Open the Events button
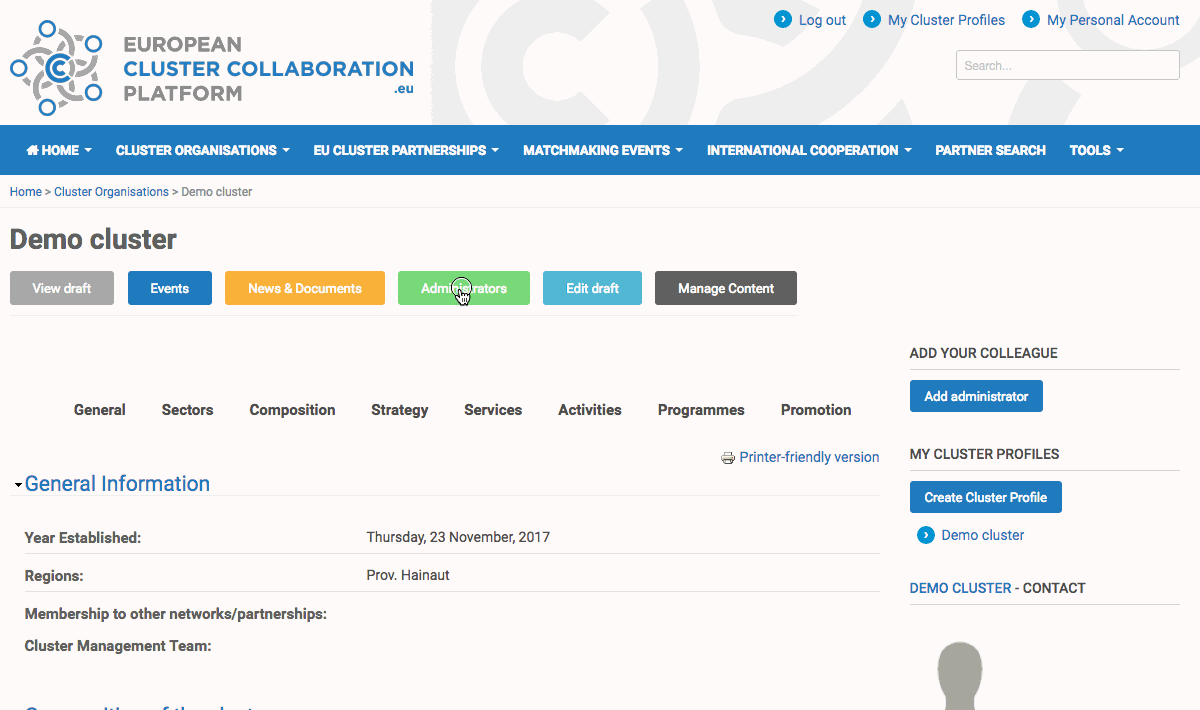 (170, 288)
